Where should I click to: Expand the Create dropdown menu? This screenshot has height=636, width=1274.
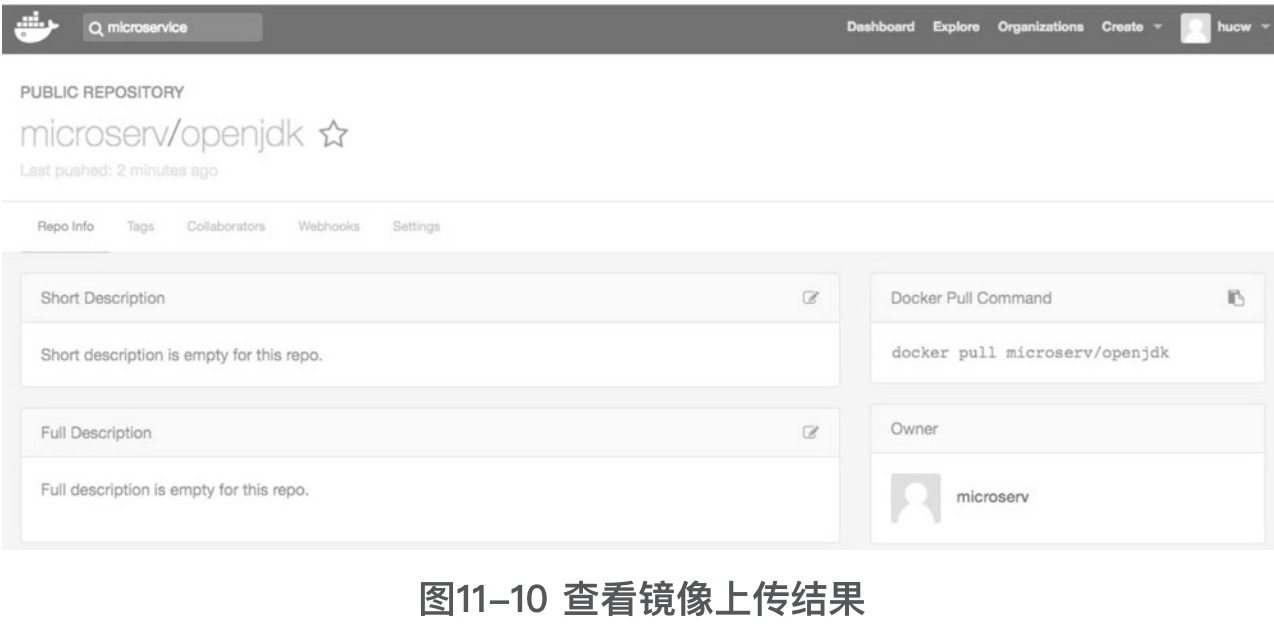[1132, 27]
